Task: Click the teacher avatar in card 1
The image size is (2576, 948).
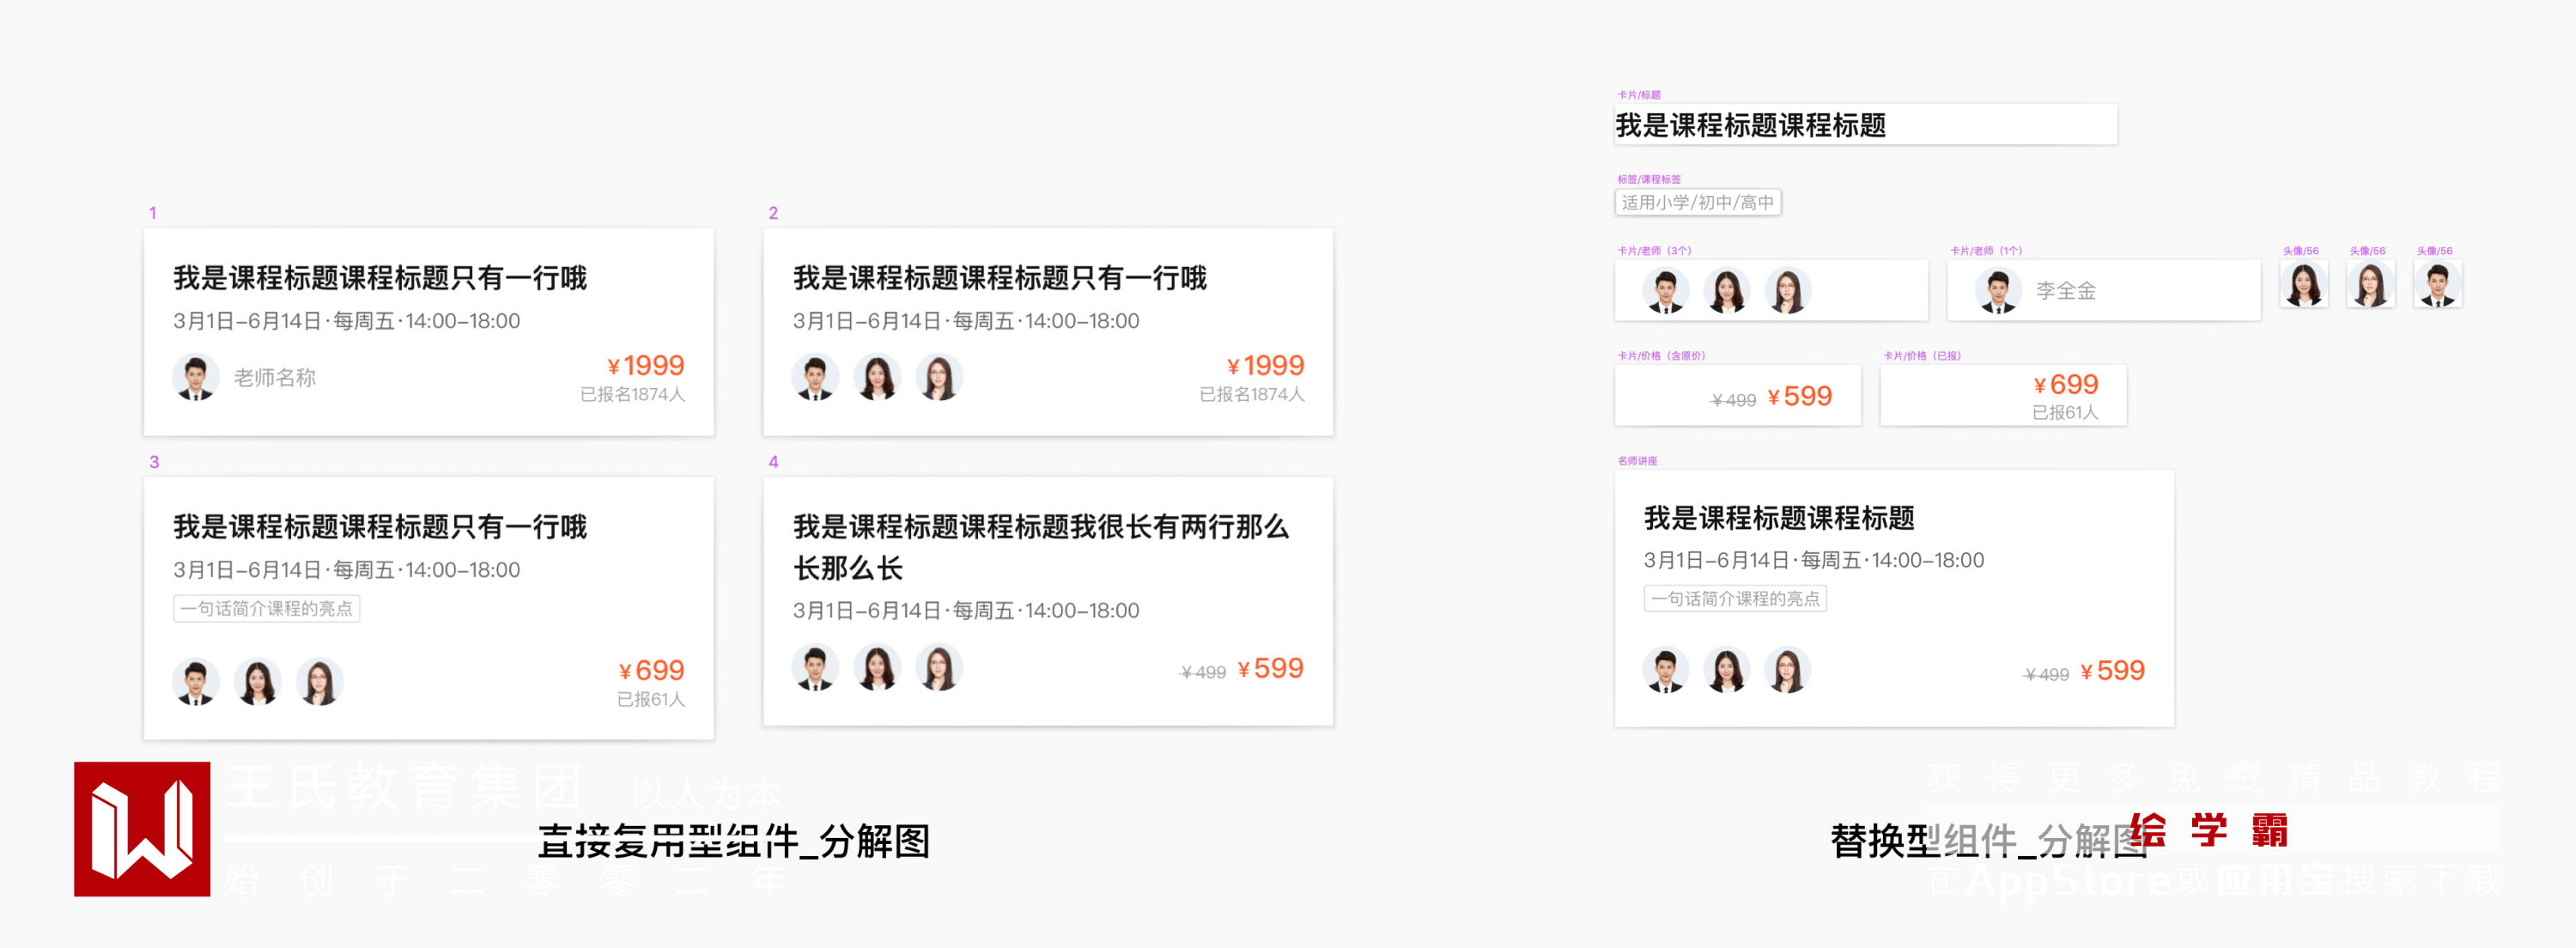Action: (x=196, y=377)
